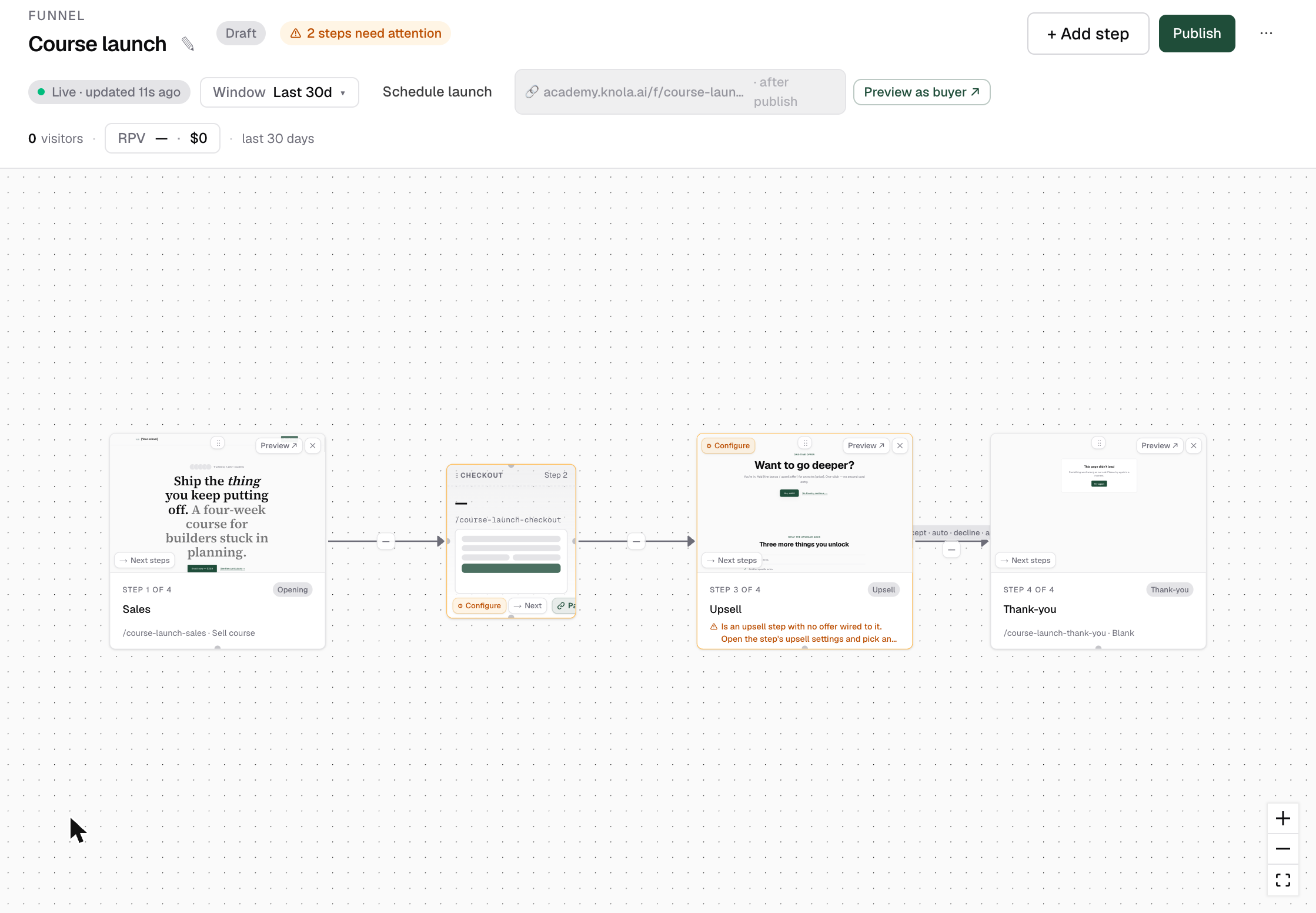Click the academy.knola.ai funnel URL field
Viewport: 1316px width, 913px height.
coord(680,92)
